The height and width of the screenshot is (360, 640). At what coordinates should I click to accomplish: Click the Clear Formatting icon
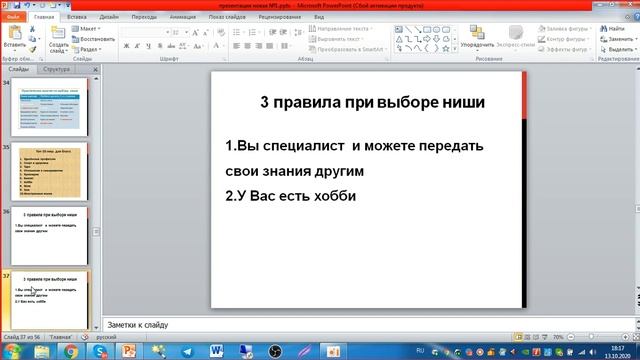[x=221, y=32]
